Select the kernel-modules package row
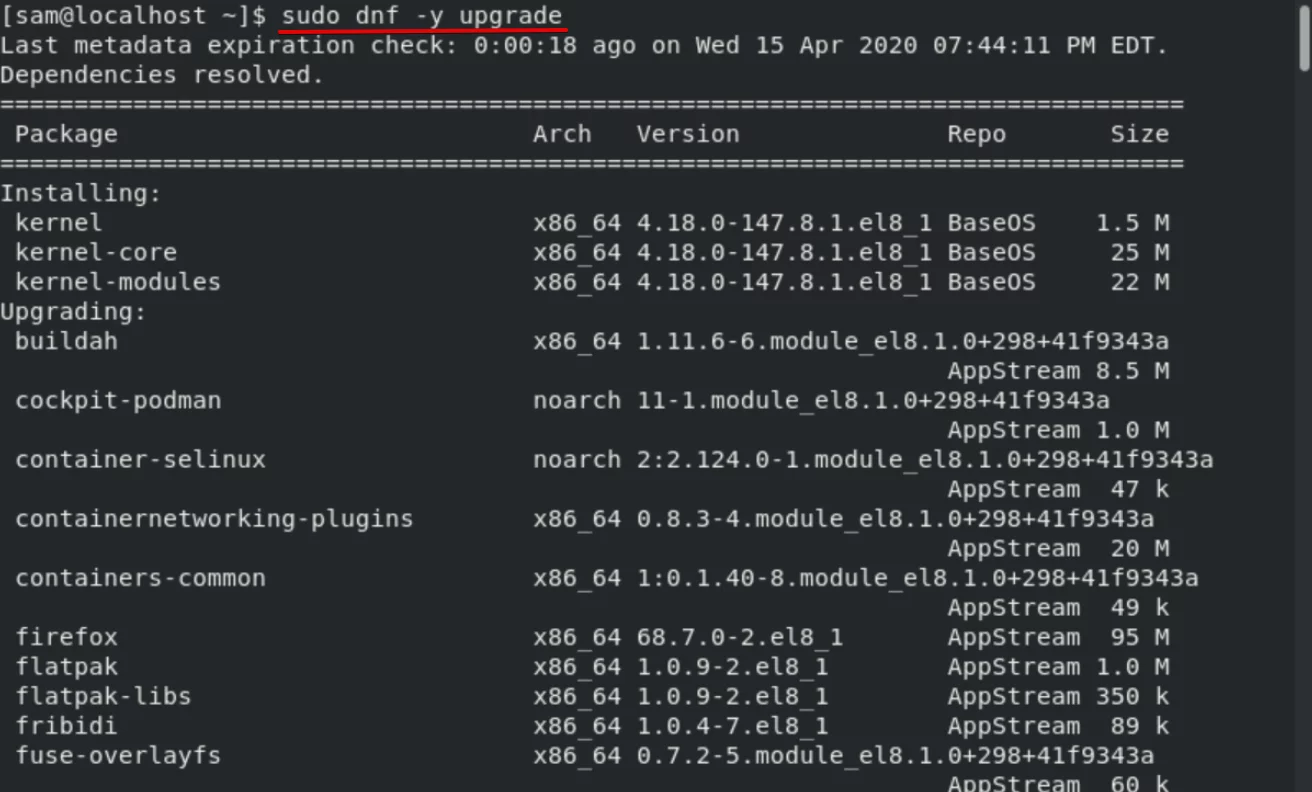This screenshot has height=792, width=1312. (592, 282)
